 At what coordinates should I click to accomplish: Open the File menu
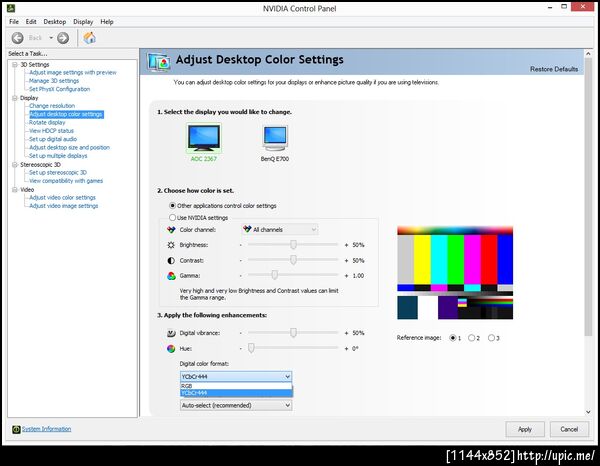(x=14, y=22)
